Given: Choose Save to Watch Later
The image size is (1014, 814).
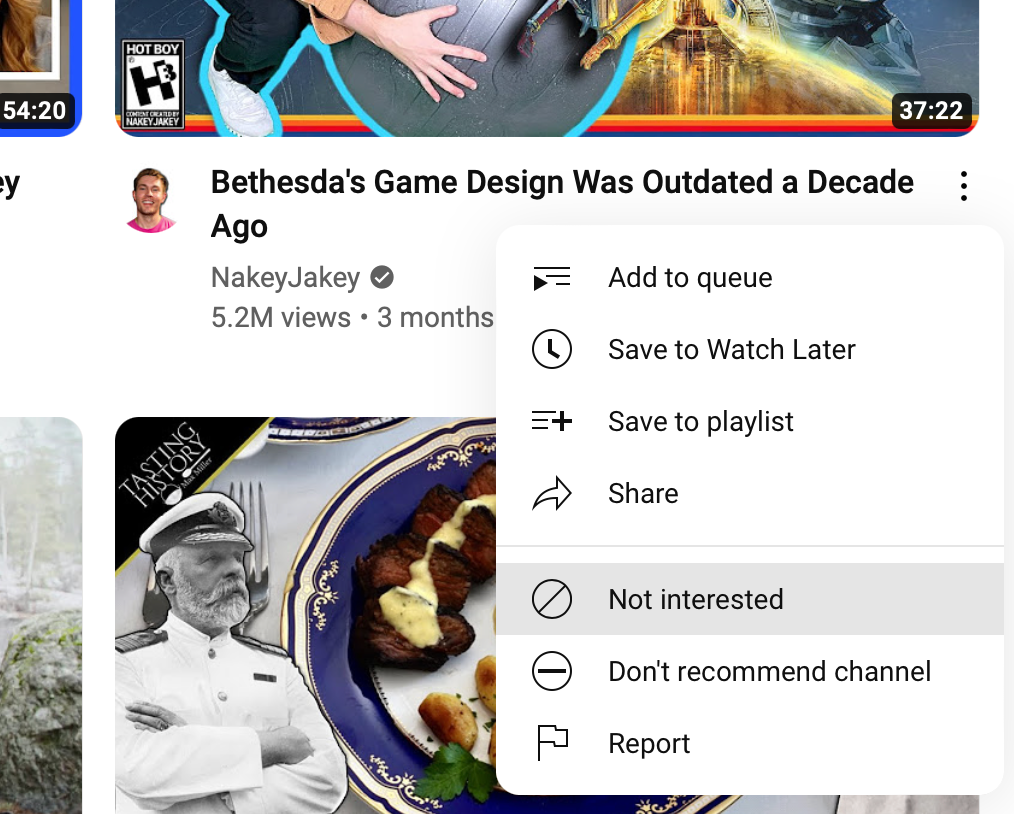Looking at the screenshot, I should pyautogui.click(x=750, y=349).
